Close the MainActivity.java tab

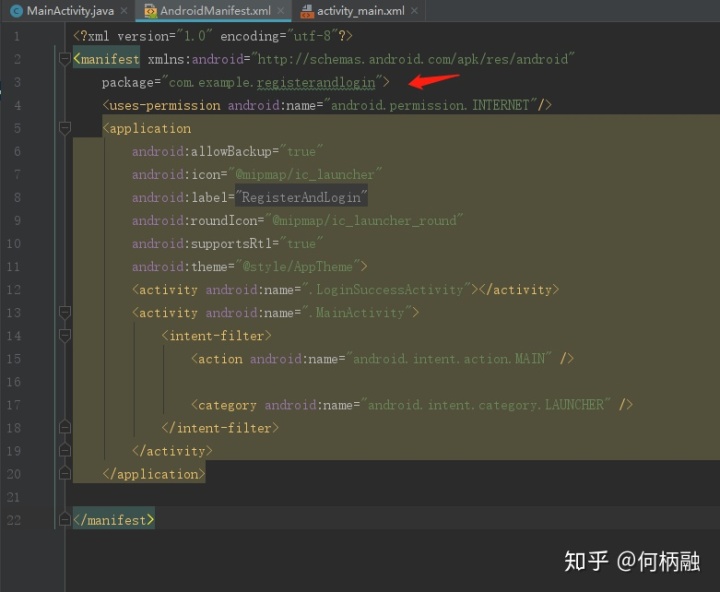coord(124,11)
